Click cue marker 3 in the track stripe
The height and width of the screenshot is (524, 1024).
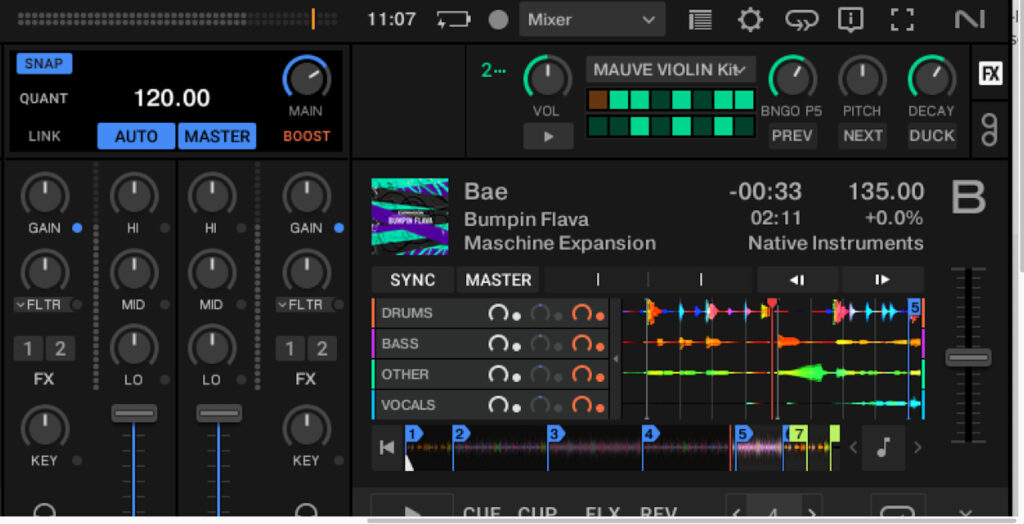point(554,434)
